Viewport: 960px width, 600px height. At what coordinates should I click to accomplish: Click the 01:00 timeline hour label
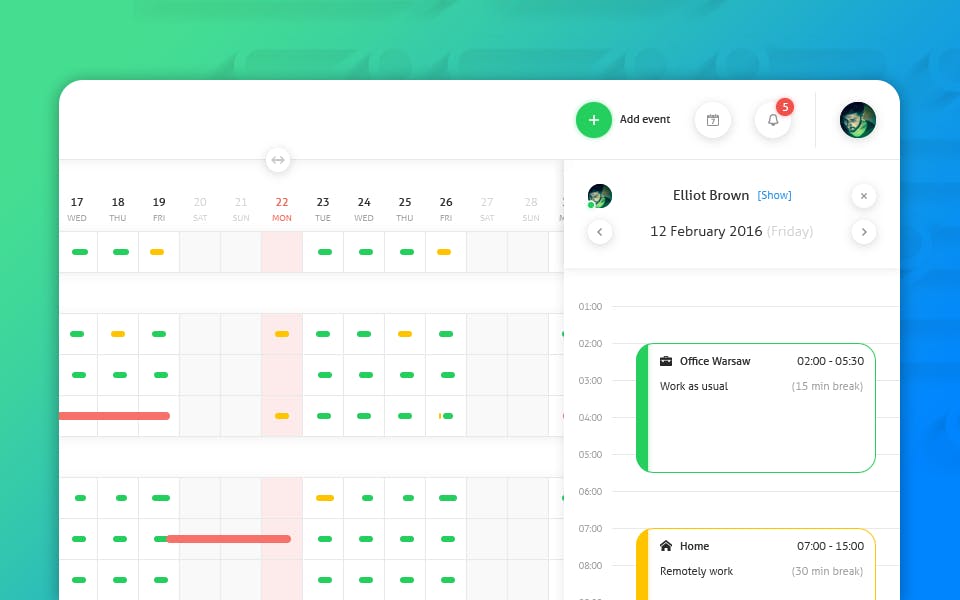tap(590, 306)
